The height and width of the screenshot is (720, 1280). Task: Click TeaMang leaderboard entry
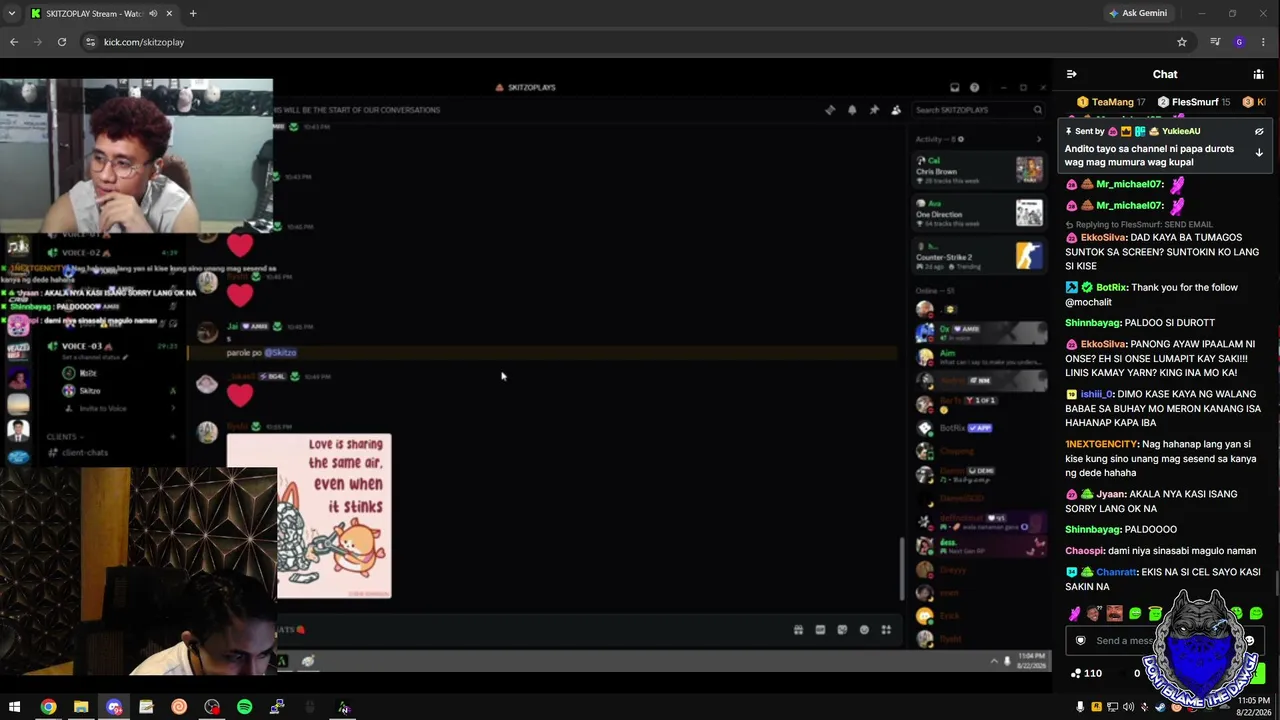tap(1111, 102)
